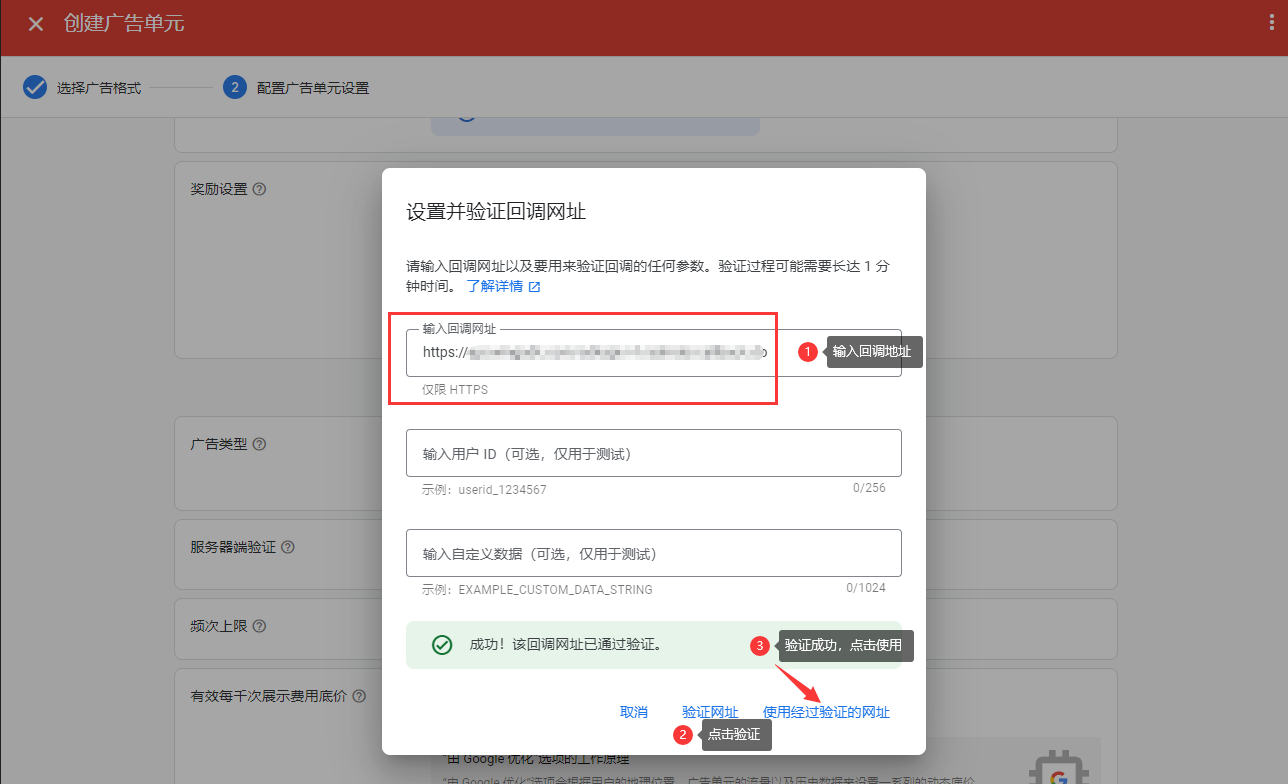Screen dimensions: 1288x784
Task: Click the 成功！该回调网址已通过验证 message
Action: 566,645
